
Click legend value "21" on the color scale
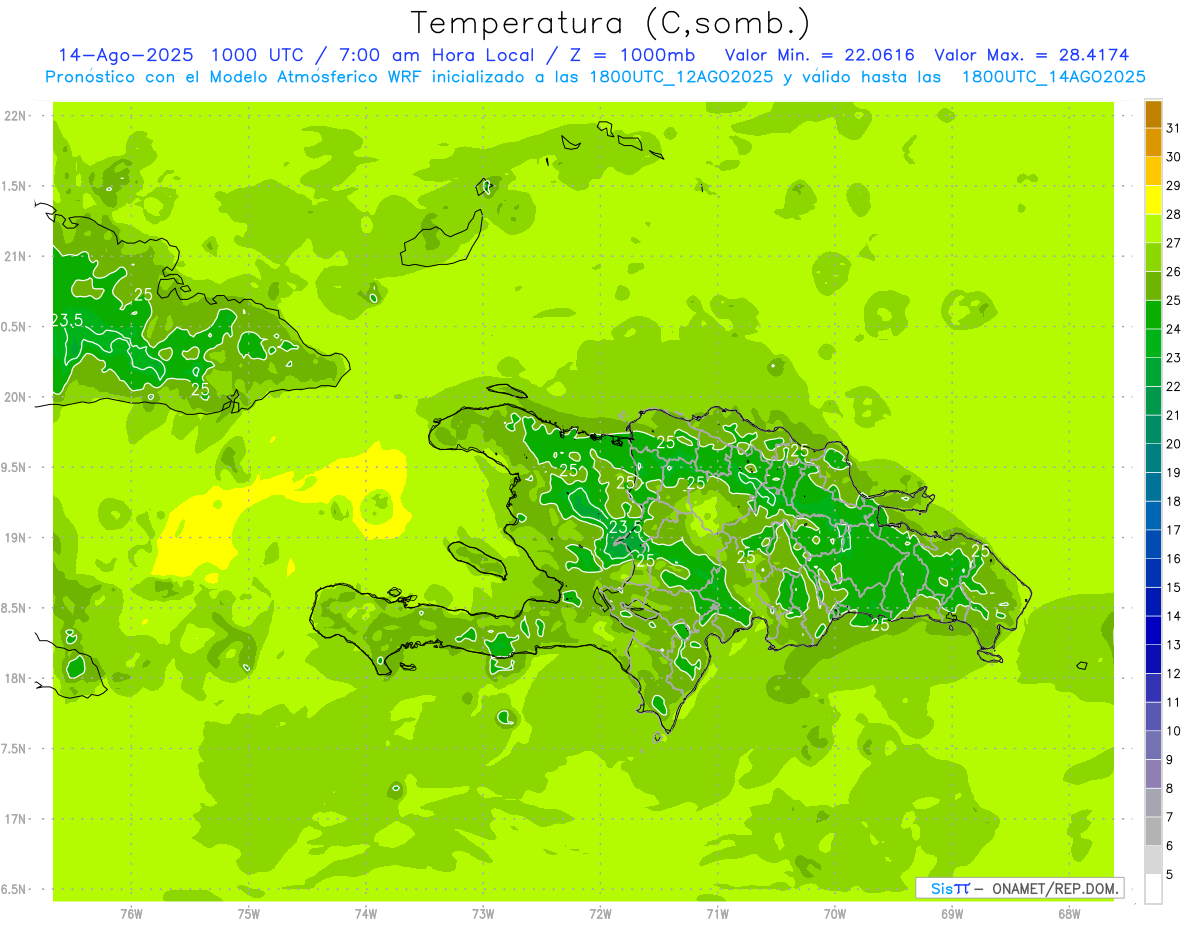(x=1174, y=415)
